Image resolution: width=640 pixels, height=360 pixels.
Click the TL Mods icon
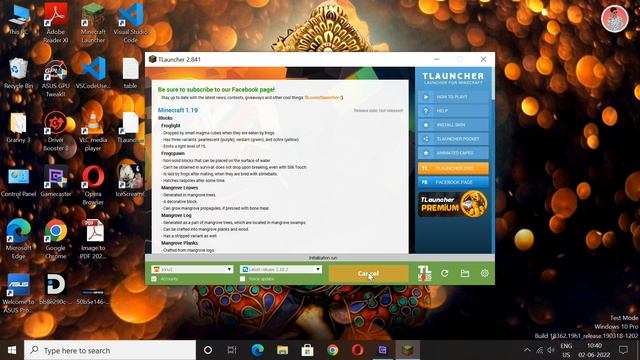(x=424, y=273)
